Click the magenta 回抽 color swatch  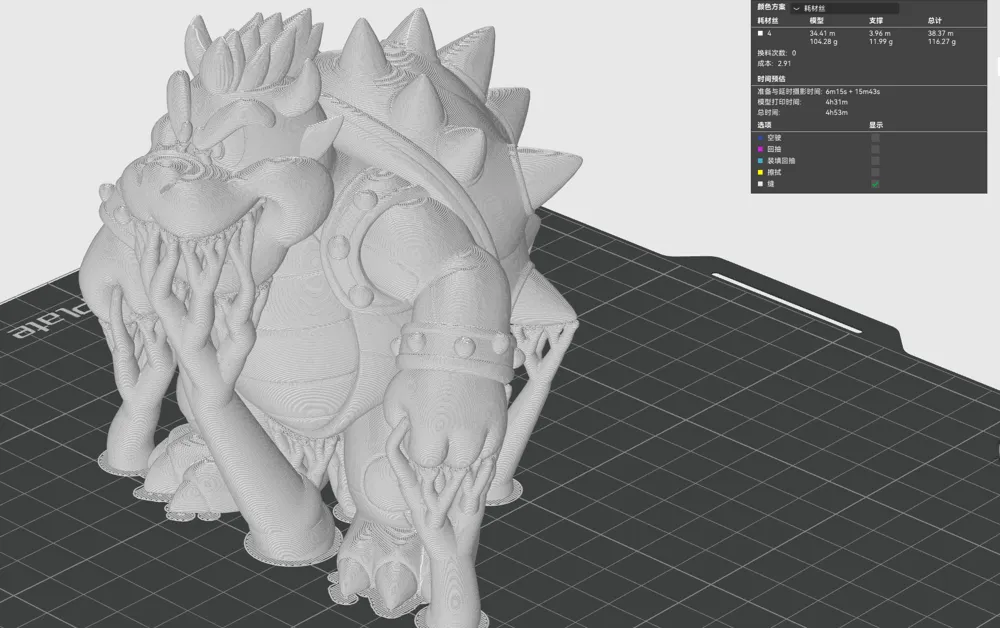pyautogui.click(x=760, y=149)
